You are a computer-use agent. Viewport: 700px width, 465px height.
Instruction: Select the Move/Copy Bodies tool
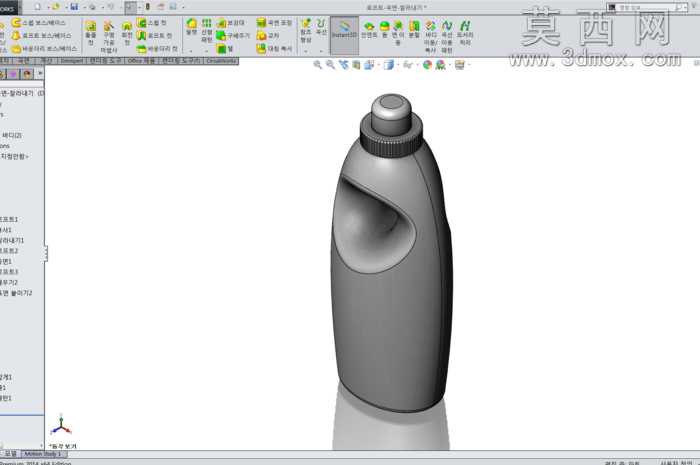pos(430,36)
